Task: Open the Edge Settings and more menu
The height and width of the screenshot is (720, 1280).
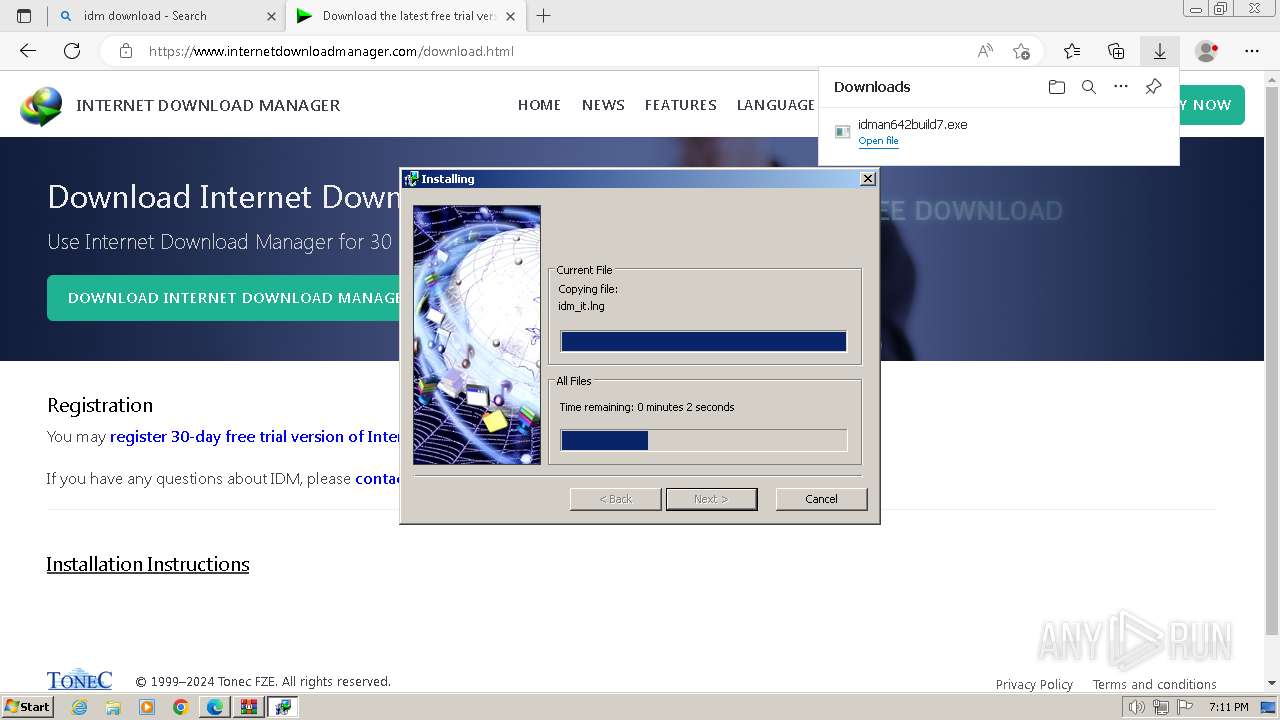Action: 1252,51
